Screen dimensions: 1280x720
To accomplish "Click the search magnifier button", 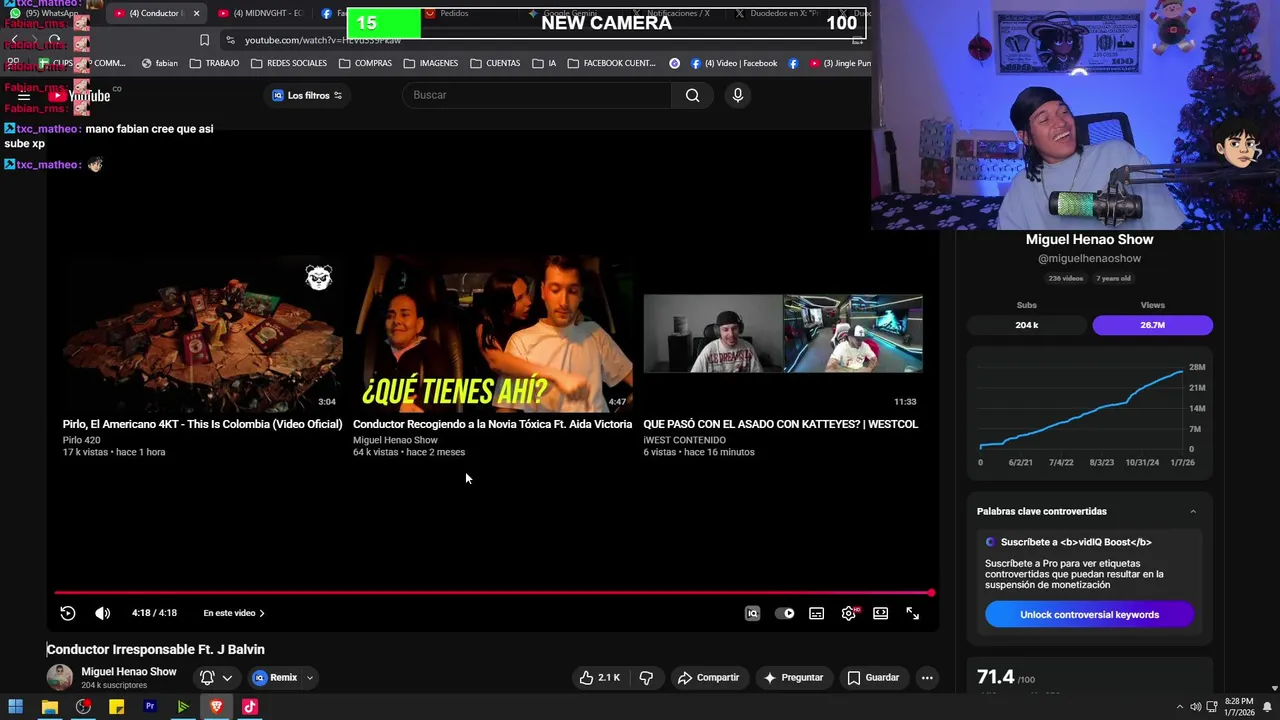I will click(692, 95).
